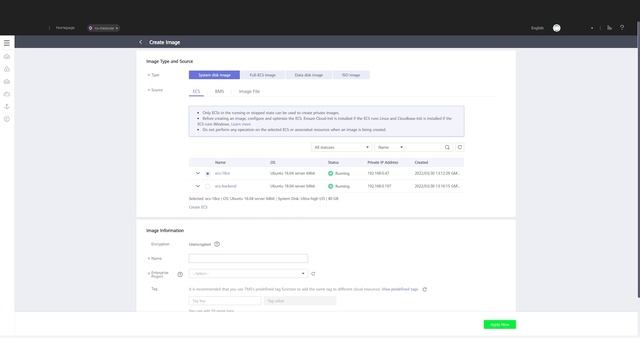Screen dimensions: 640x360
Task: Click the refresh icon next to search box
Action: 460,147
